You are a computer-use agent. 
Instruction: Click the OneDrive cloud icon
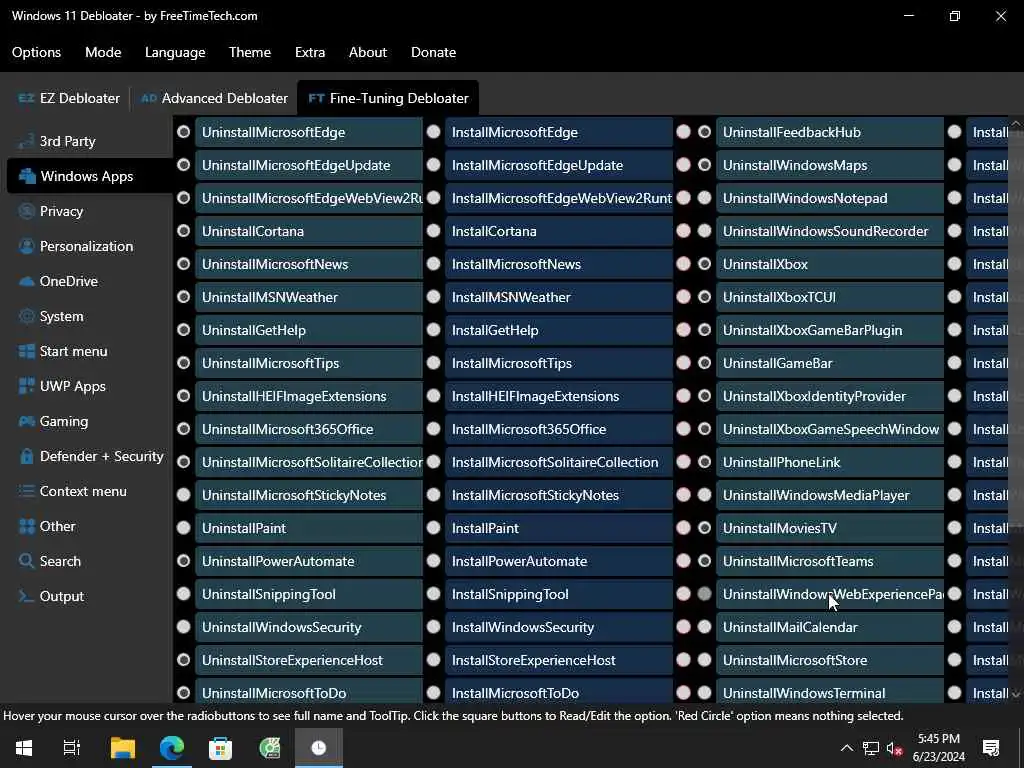click(26, 281)
